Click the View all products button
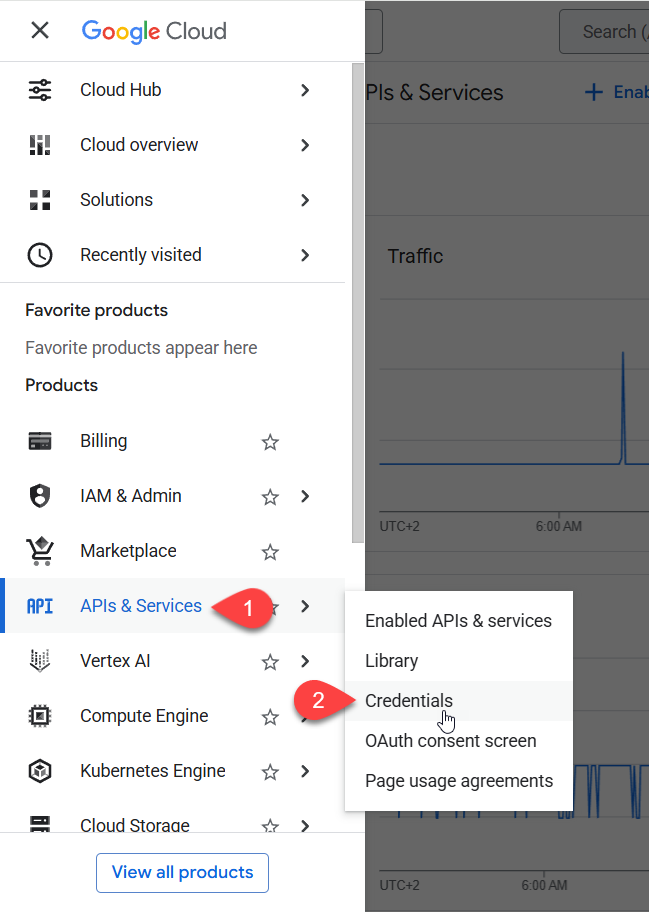 click(x=182, y=872)
